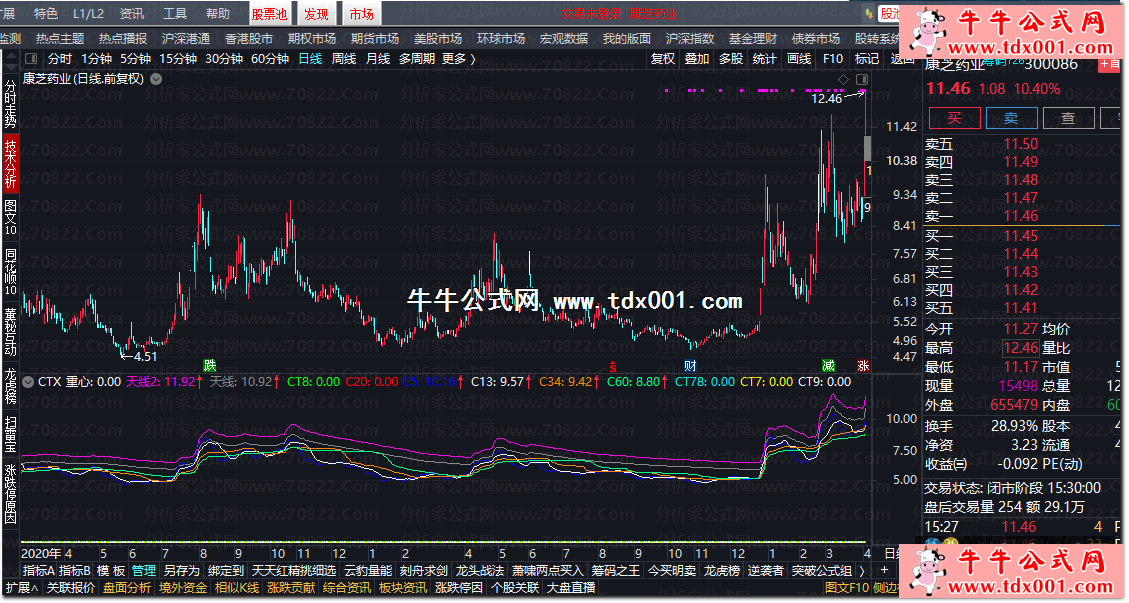Image resolution: width=1129 pixels, height=603 pixels.
Task: Click the 图文F10 status link
Action: pyautogui.click(x=847, y=588)
